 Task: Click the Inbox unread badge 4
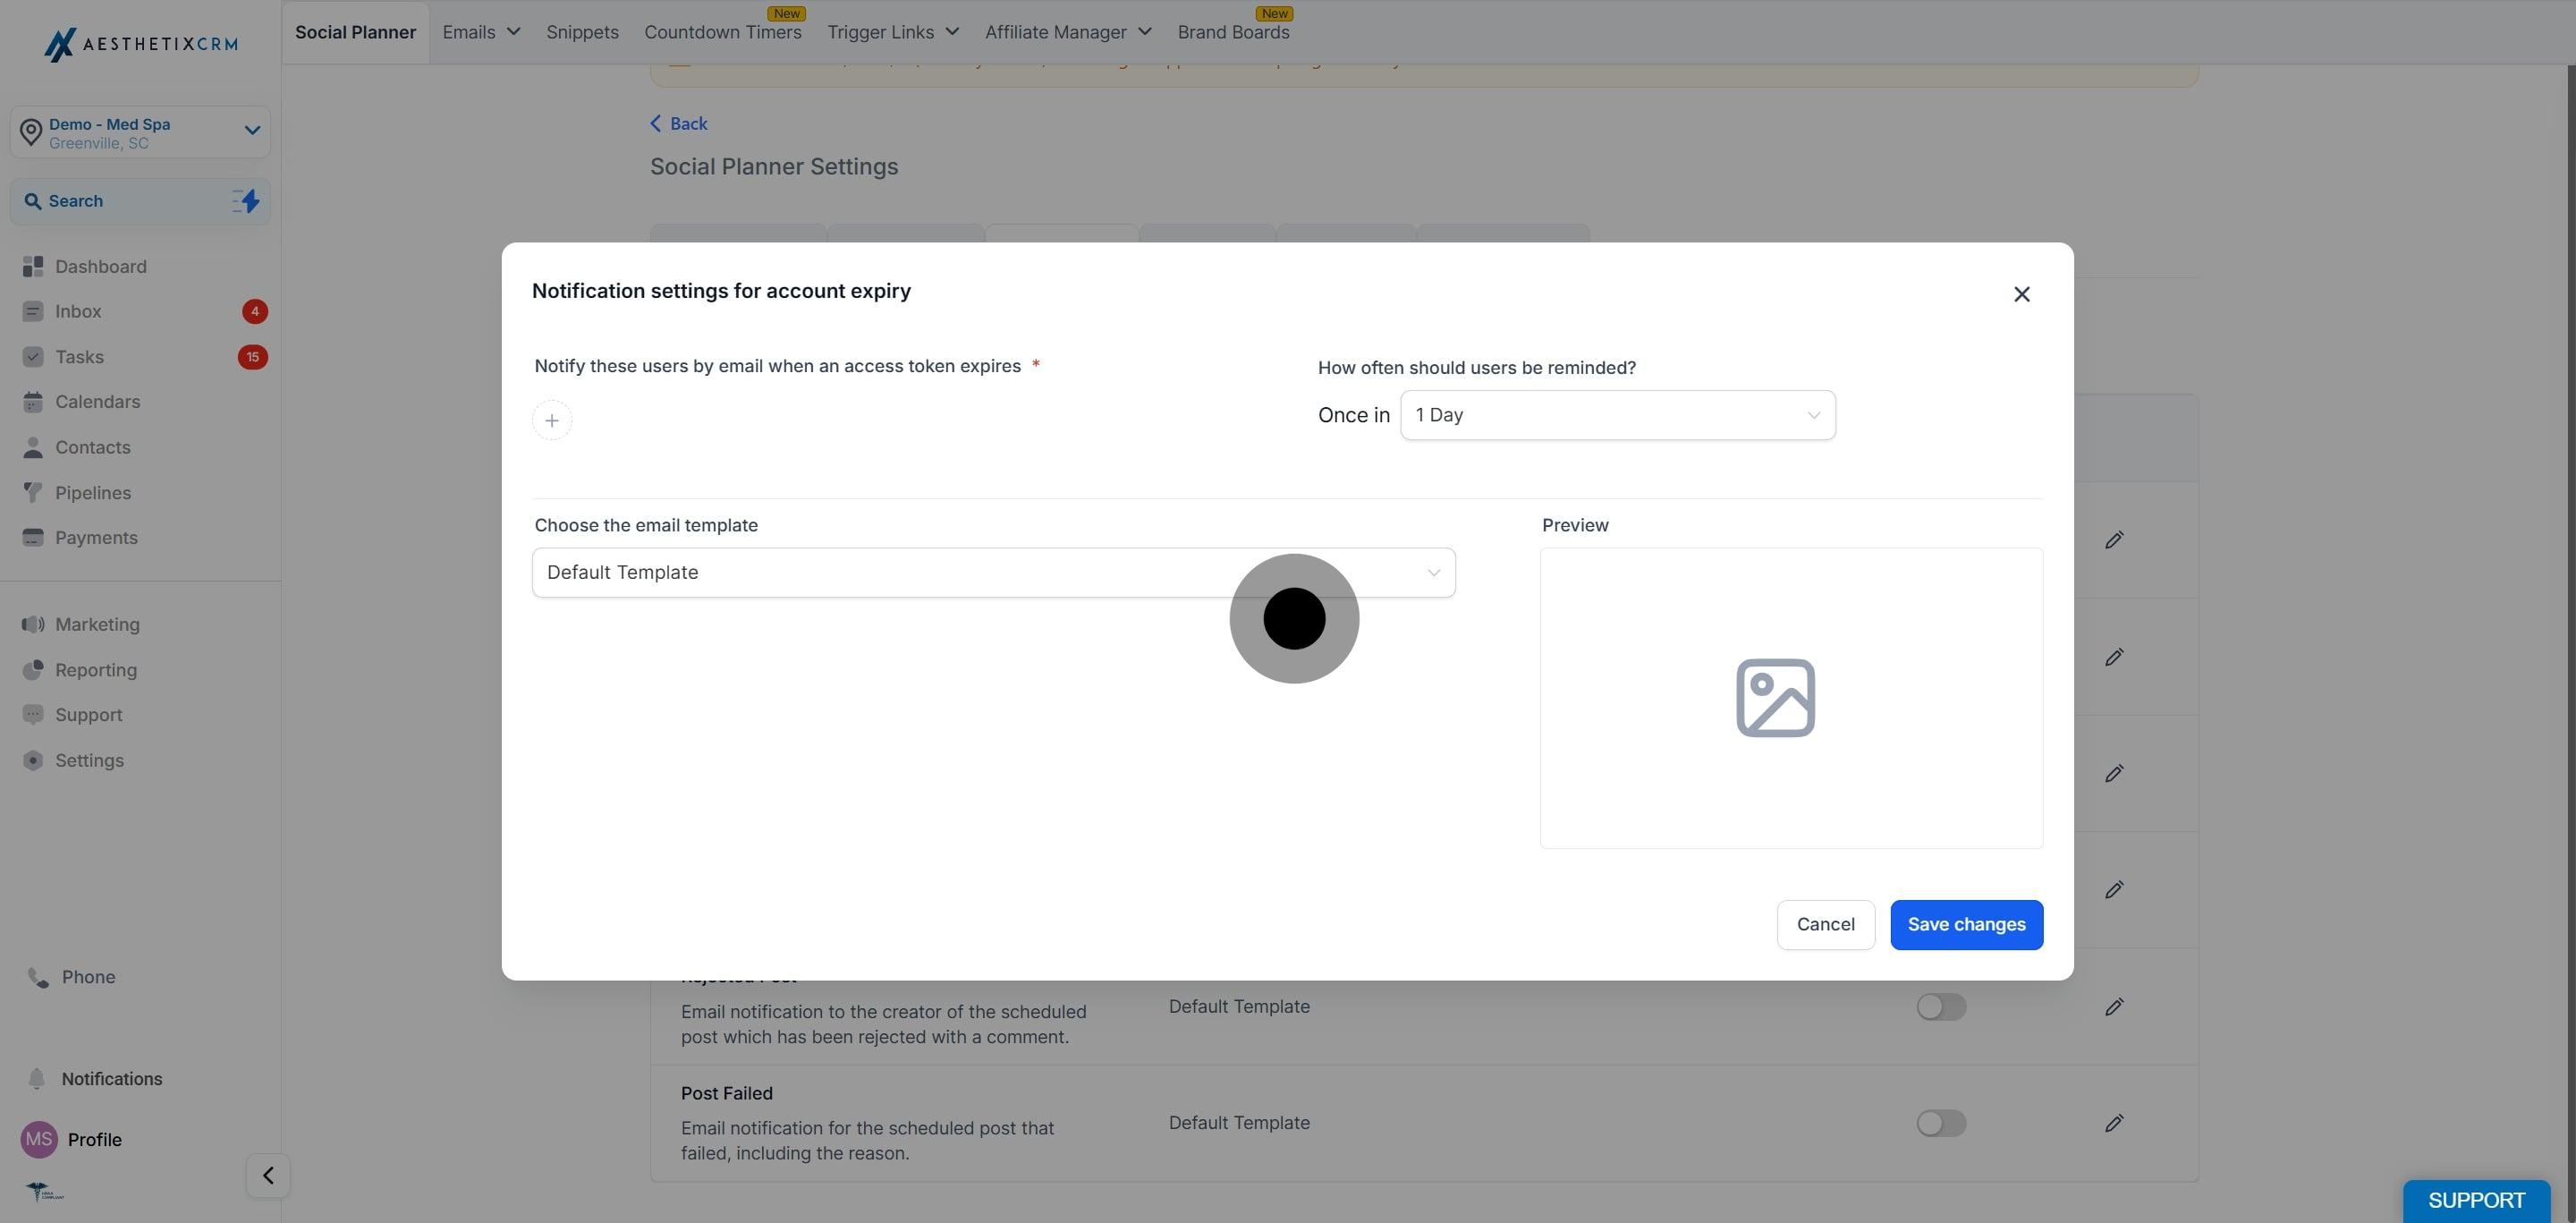point(255,311)
